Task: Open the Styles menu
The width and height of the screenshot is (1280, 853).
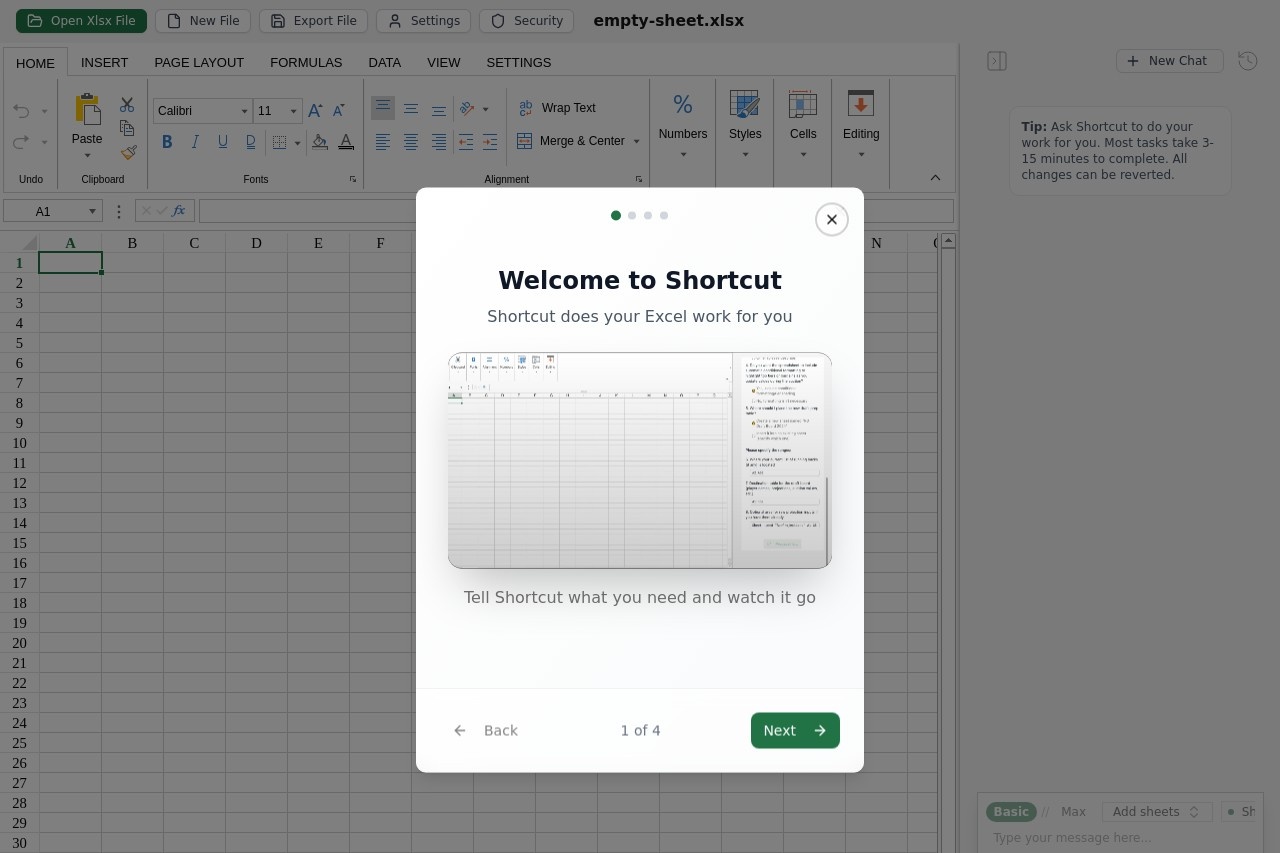Action: point(745,125)
